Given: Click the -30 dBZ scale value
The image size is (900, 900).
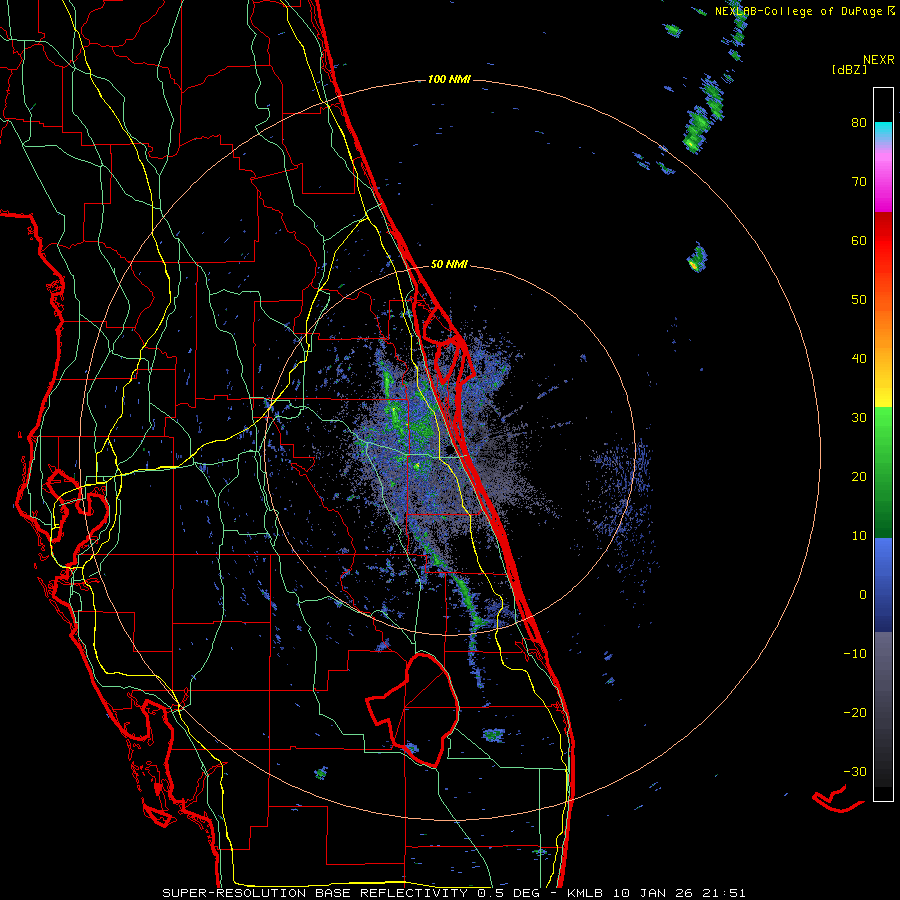Looking at the screenshot, I should [x=855, y=771].
